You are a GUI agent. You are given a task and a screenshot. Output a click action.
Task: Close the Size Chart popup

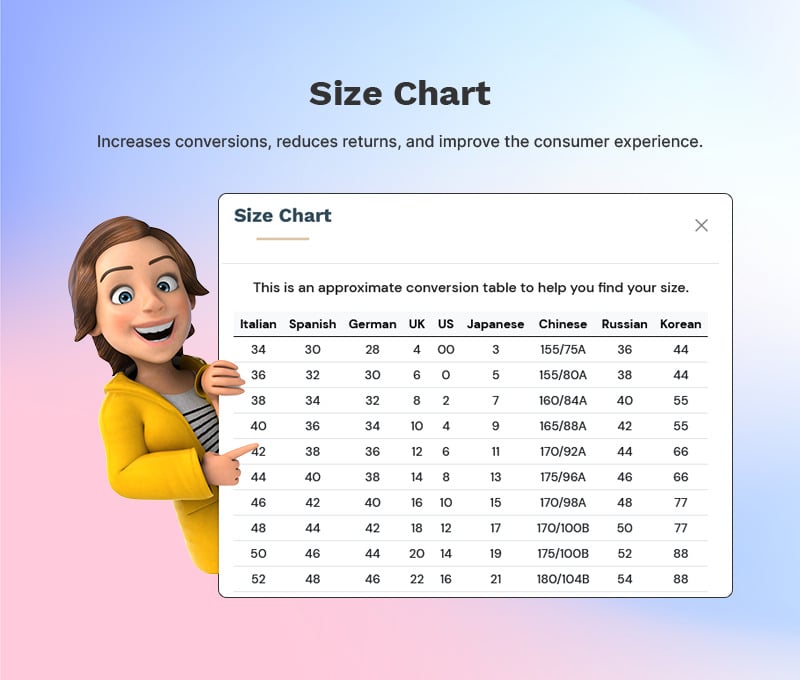point(701,225)
